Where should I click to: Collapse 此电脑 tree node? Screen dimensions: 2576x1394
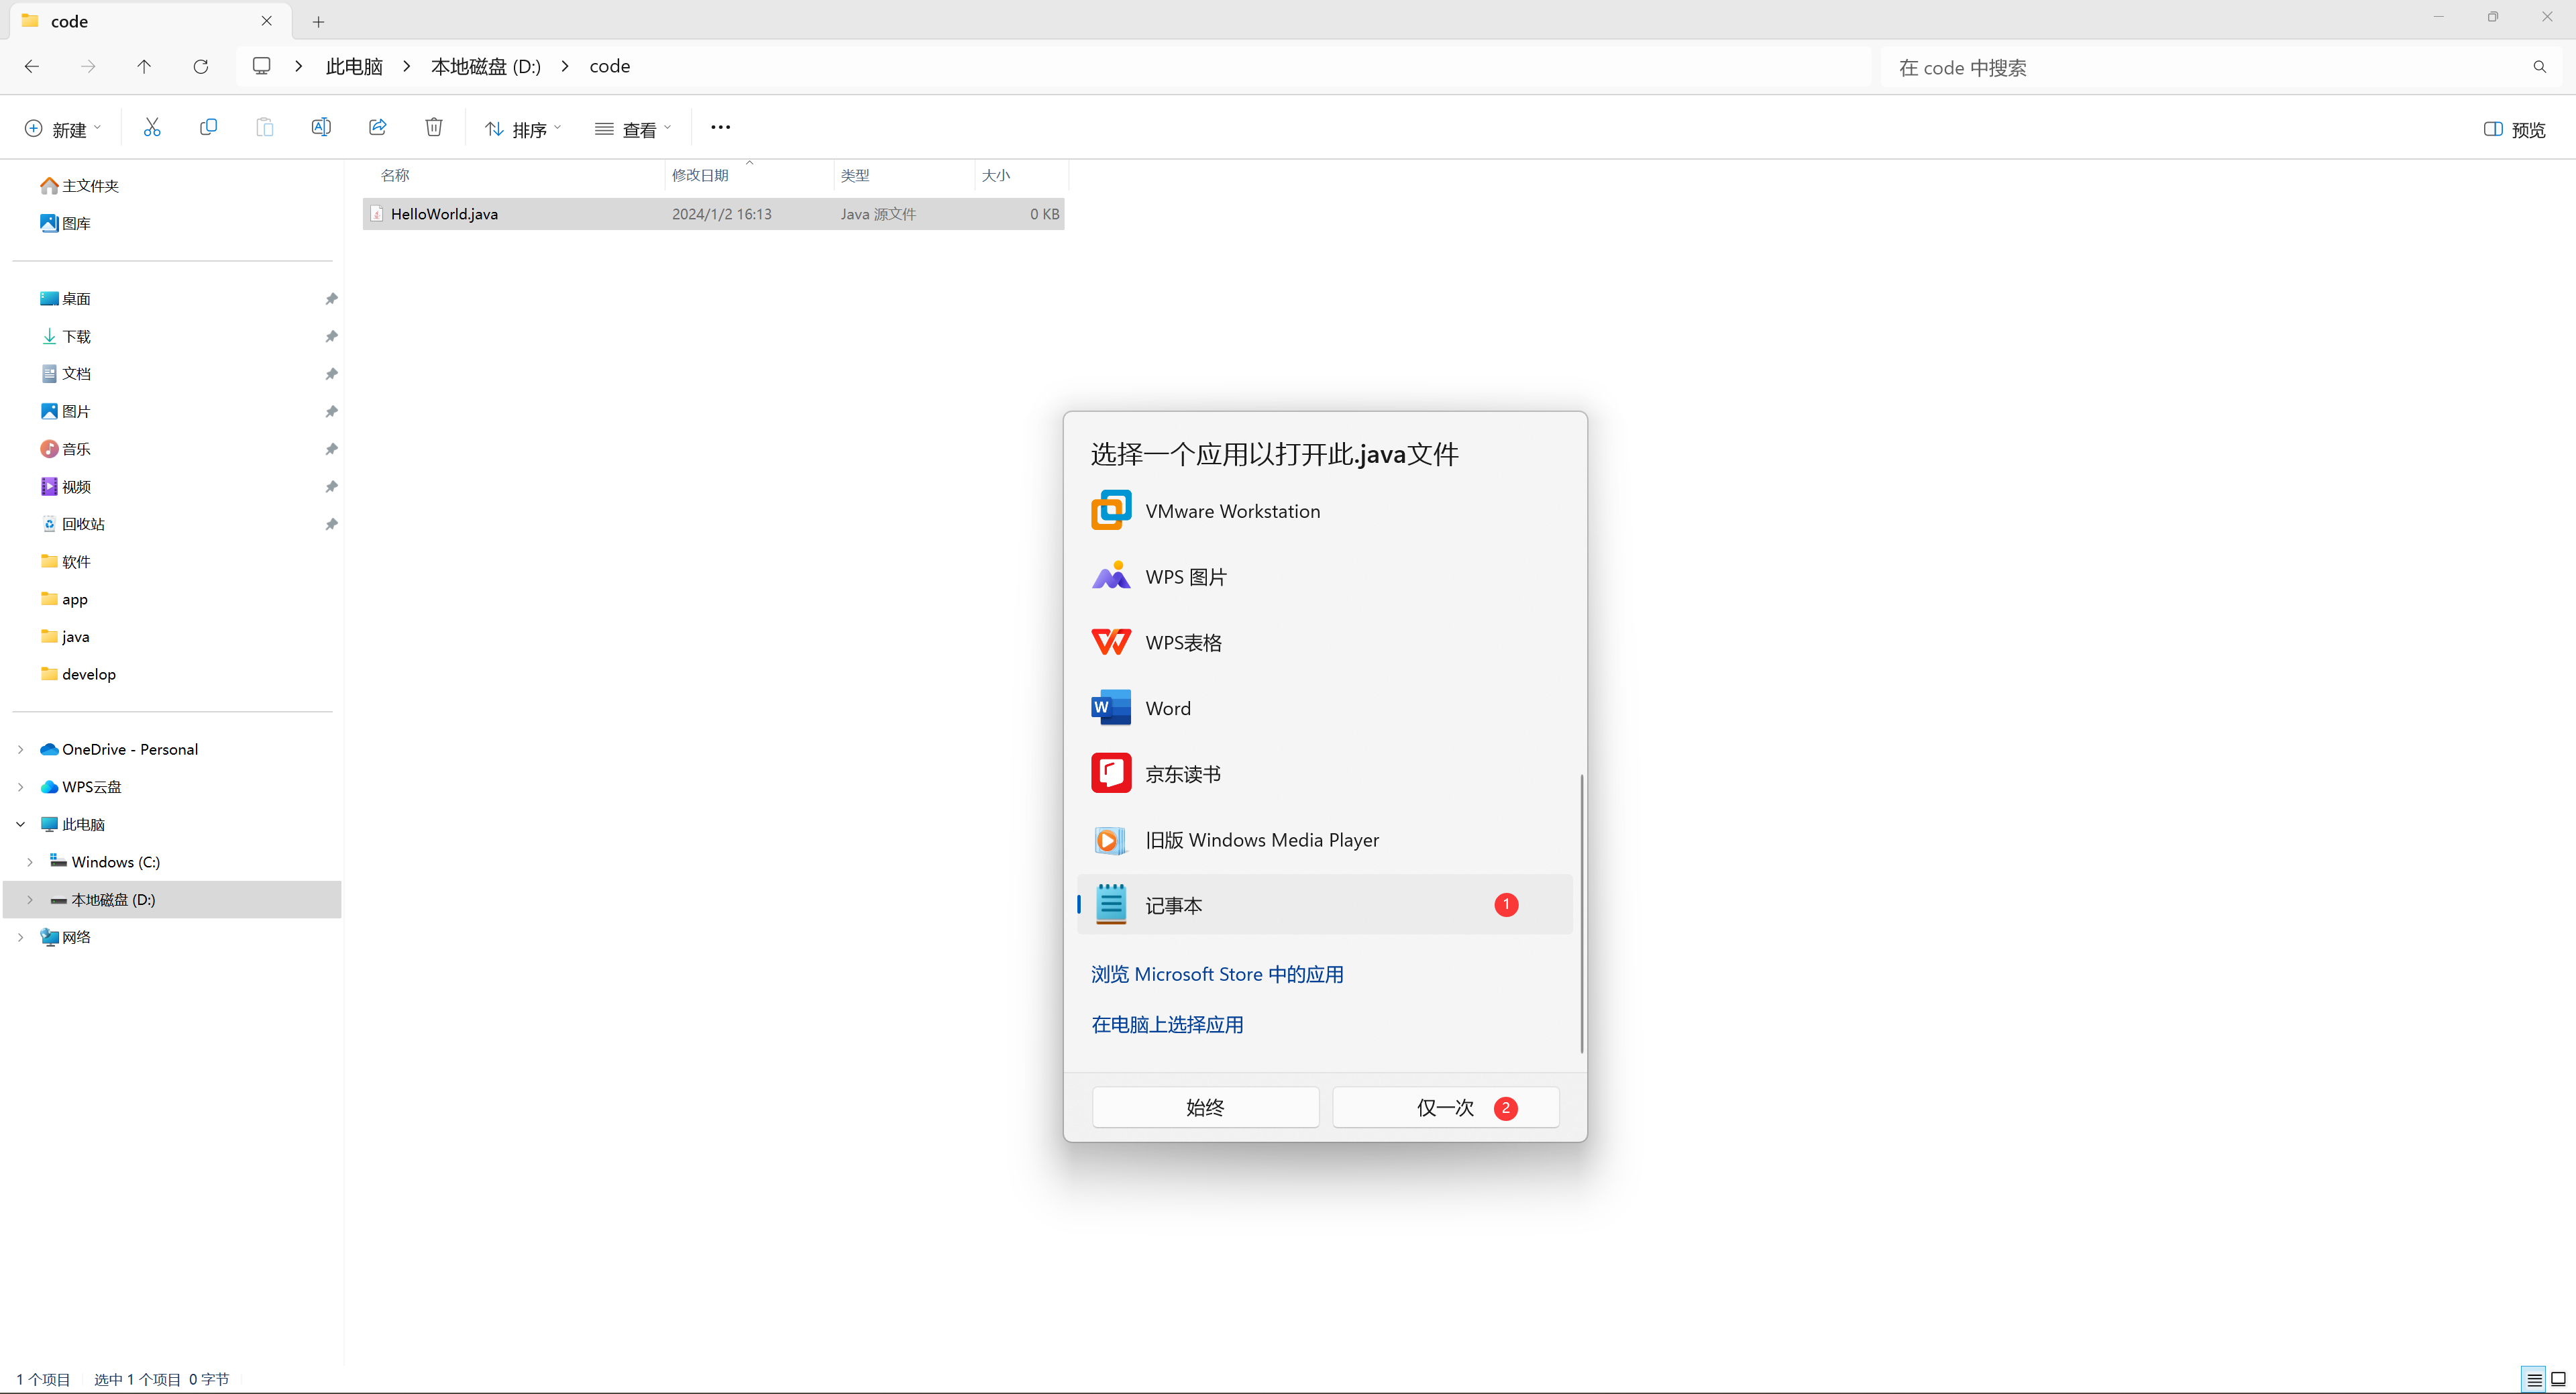click(x=20, y=824)
